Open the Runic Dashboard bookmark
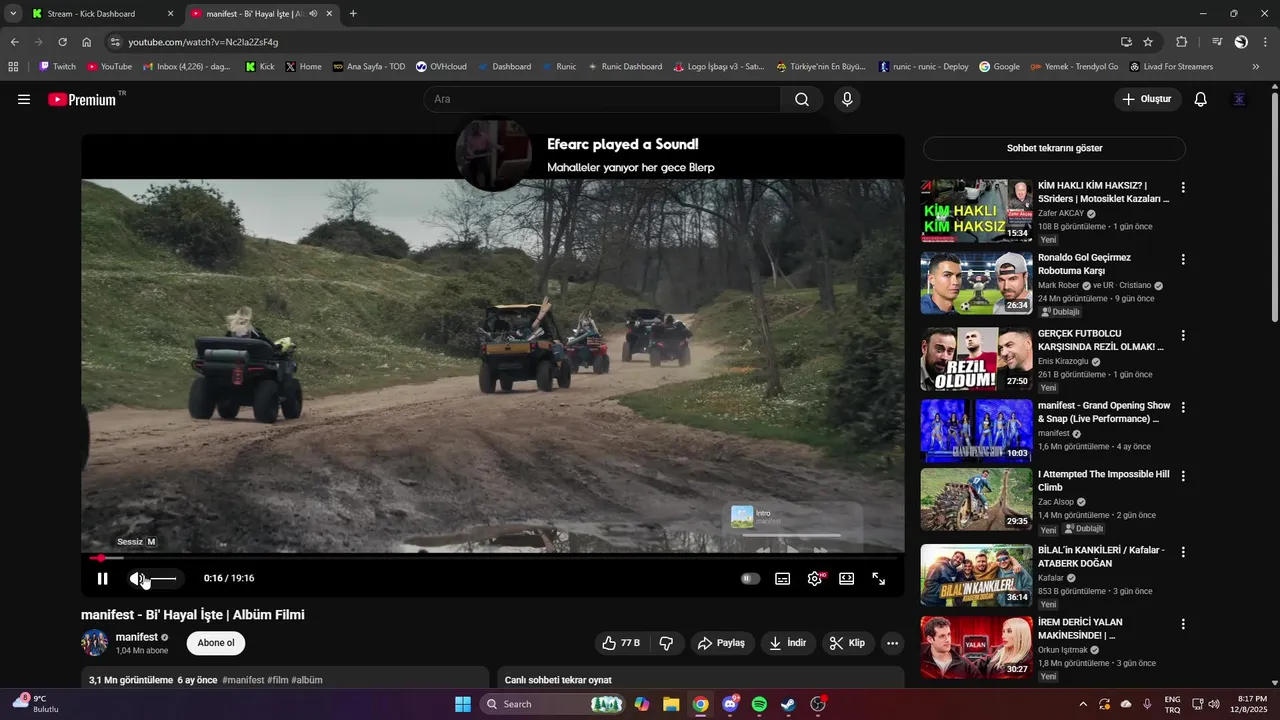The width and height of the screenshot is (1280, 720). click(625, 67)
